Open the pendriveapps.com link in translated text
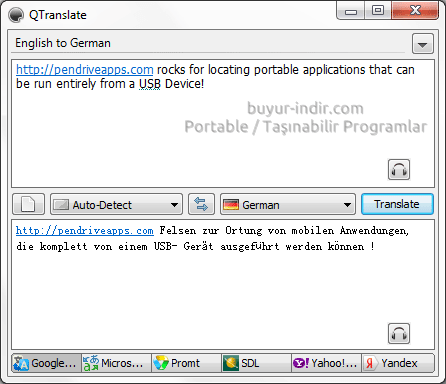446x384 pixels. (x=85, y=231)
